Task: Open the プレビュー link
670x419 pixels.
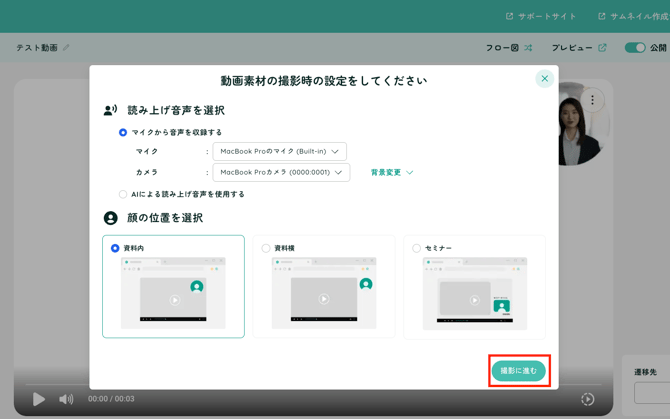Action: click(579, 48)
